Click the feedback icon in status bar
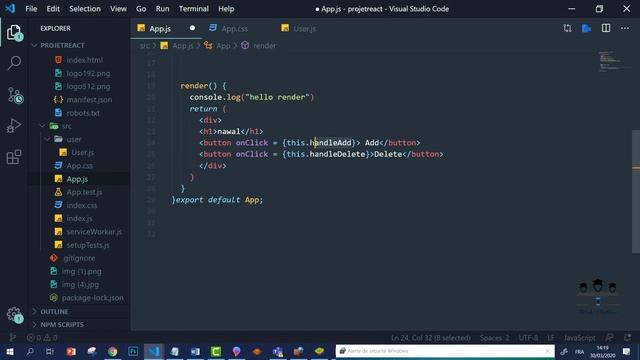 [x=609, y=338]
